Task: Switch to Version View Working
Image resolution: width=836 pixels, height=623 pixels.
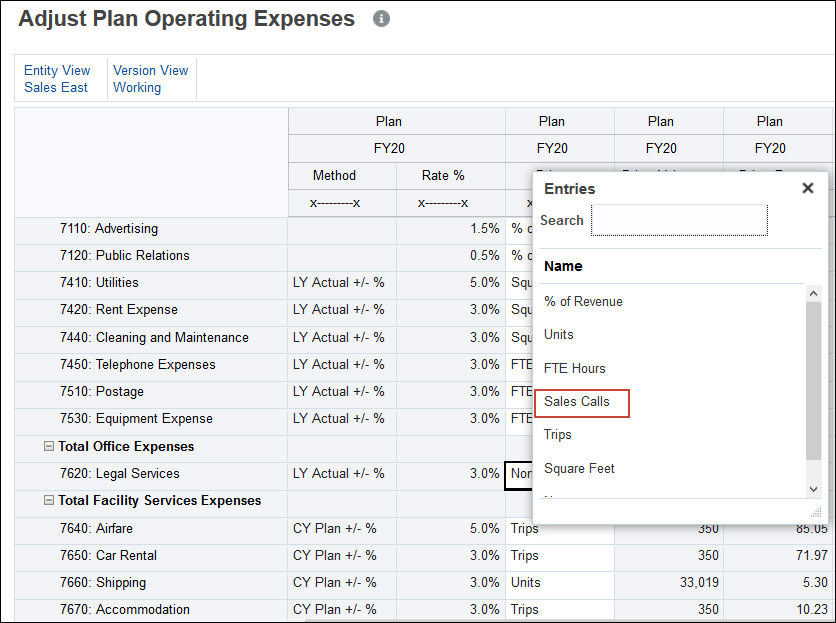Action: pyautogui.click(x=151, y=79)
